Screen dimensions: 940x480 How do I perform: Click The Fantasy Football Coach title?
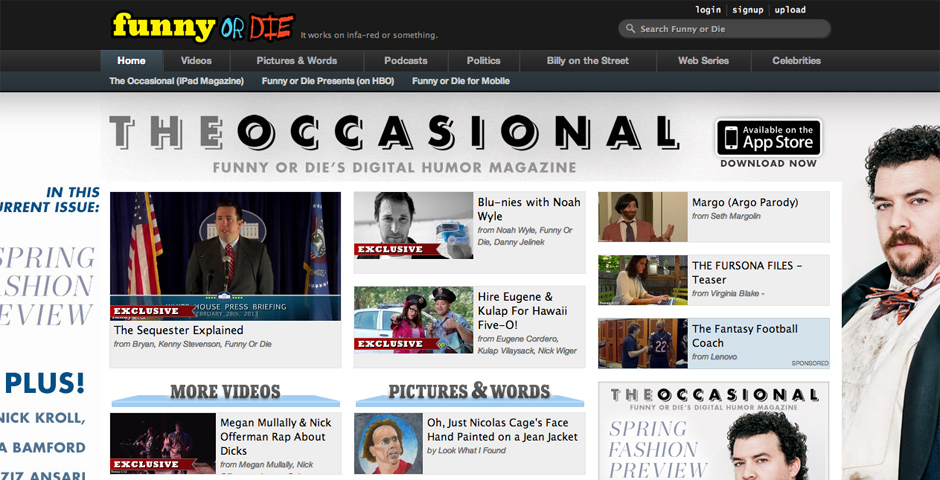[x=745, y=336]
